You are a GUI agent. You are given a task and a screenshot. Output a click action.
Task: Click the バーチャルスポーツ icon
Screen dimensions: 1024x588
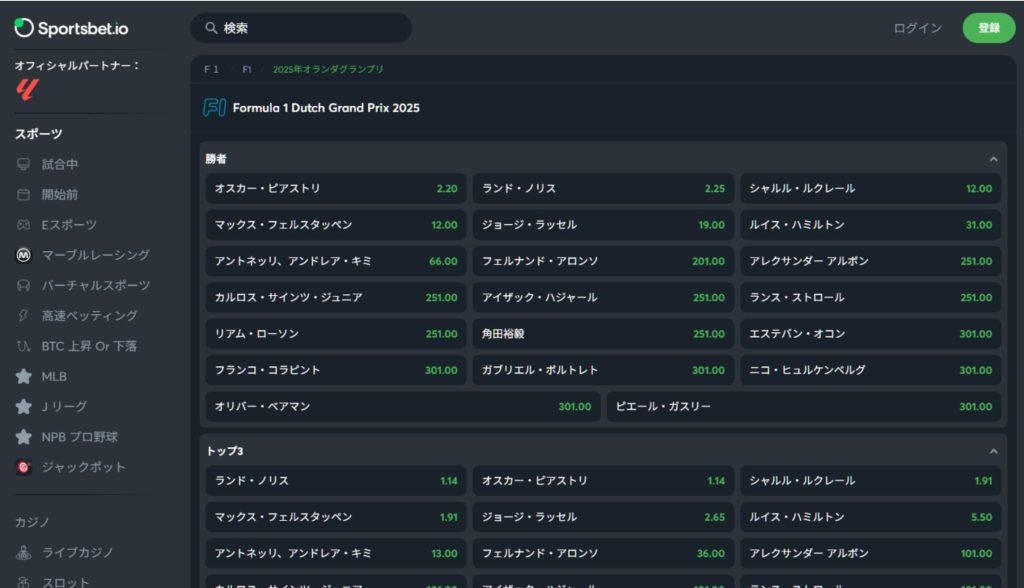24,286
